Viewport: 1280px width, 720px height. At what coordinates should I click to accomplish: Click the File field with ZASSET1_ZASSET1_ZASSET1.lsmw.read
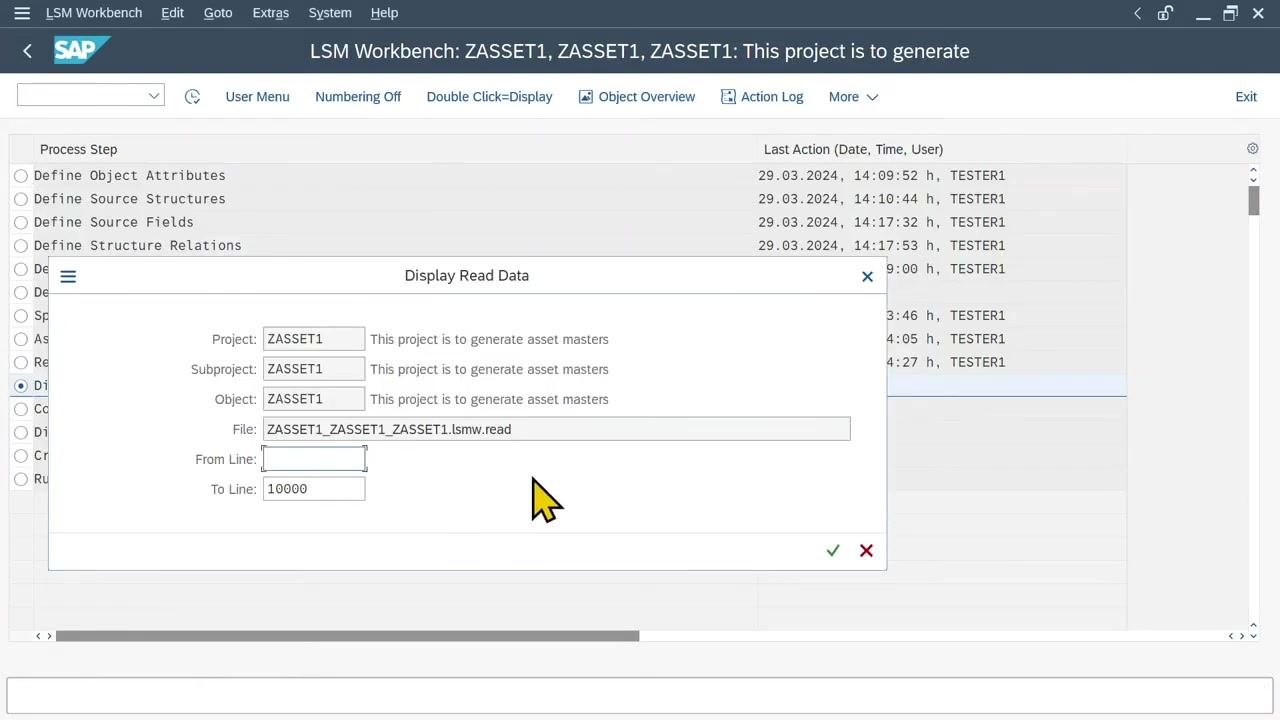(557, 429)
